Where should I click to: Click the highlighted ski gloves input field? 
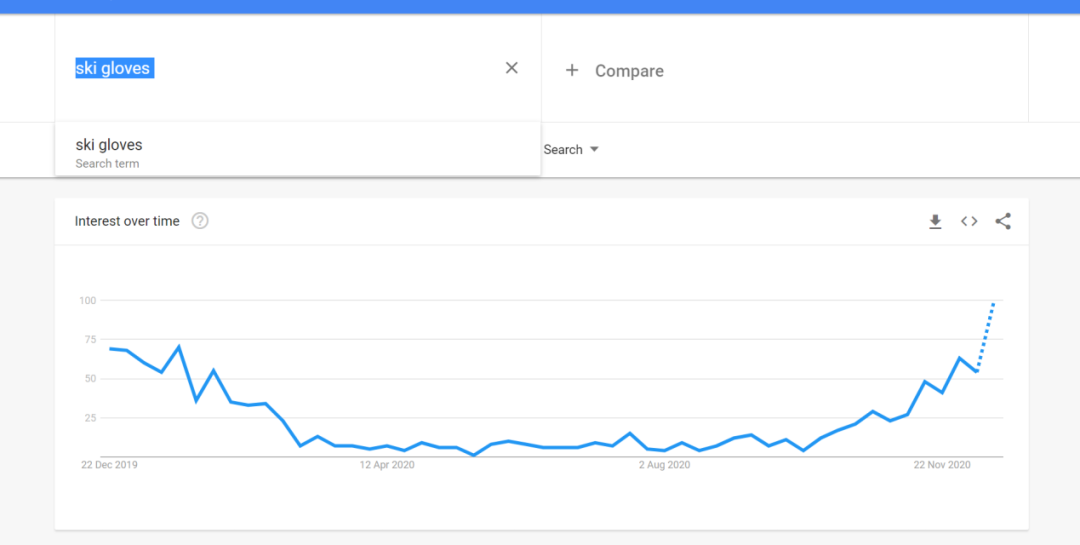[x=114, y=68]
